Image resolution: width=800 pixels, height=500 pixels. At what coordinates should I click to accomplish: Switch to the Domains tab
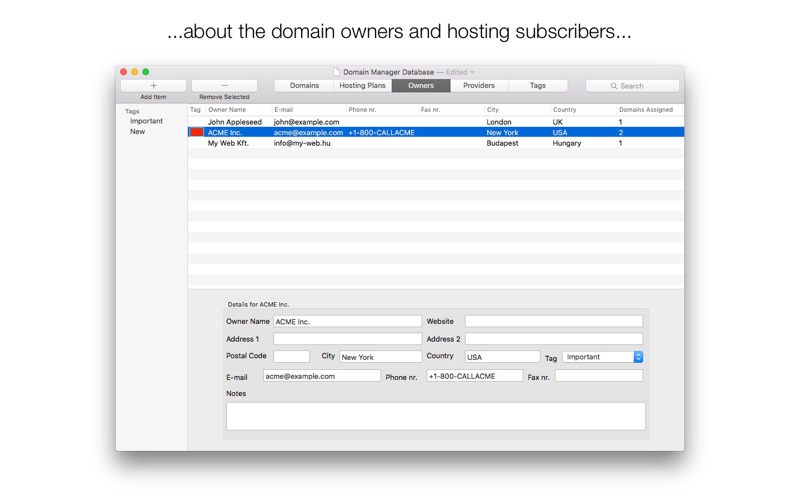tap(304, 86)
